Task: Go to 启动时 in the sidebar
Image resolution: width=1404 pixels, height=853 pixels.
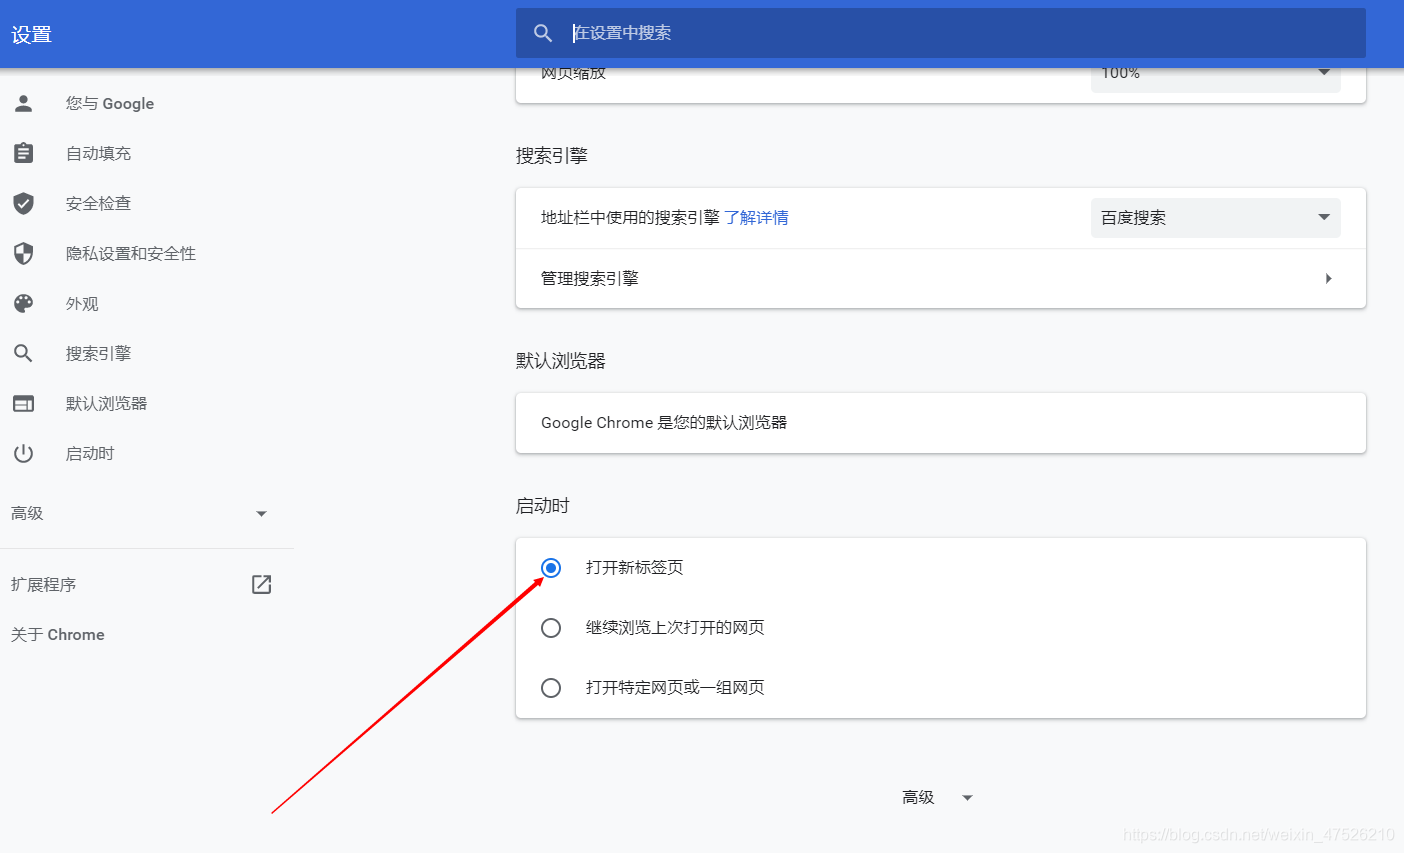Action: (90, 453)
